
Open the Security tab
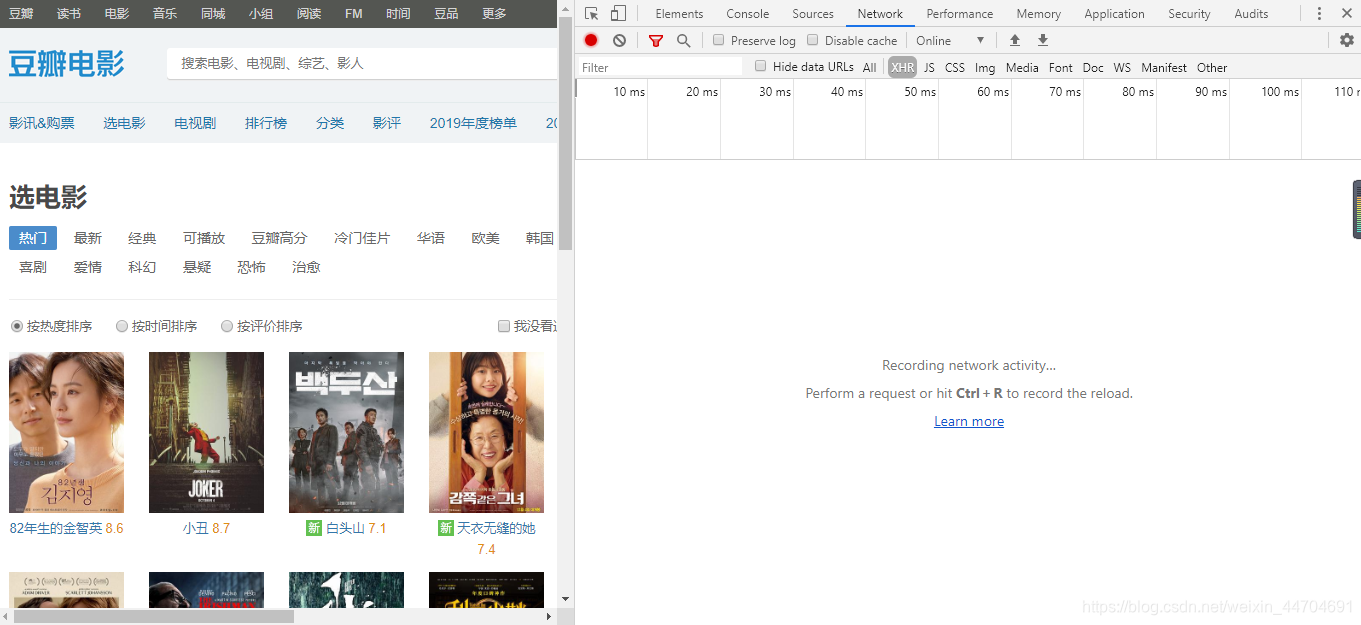point(1189,13)
